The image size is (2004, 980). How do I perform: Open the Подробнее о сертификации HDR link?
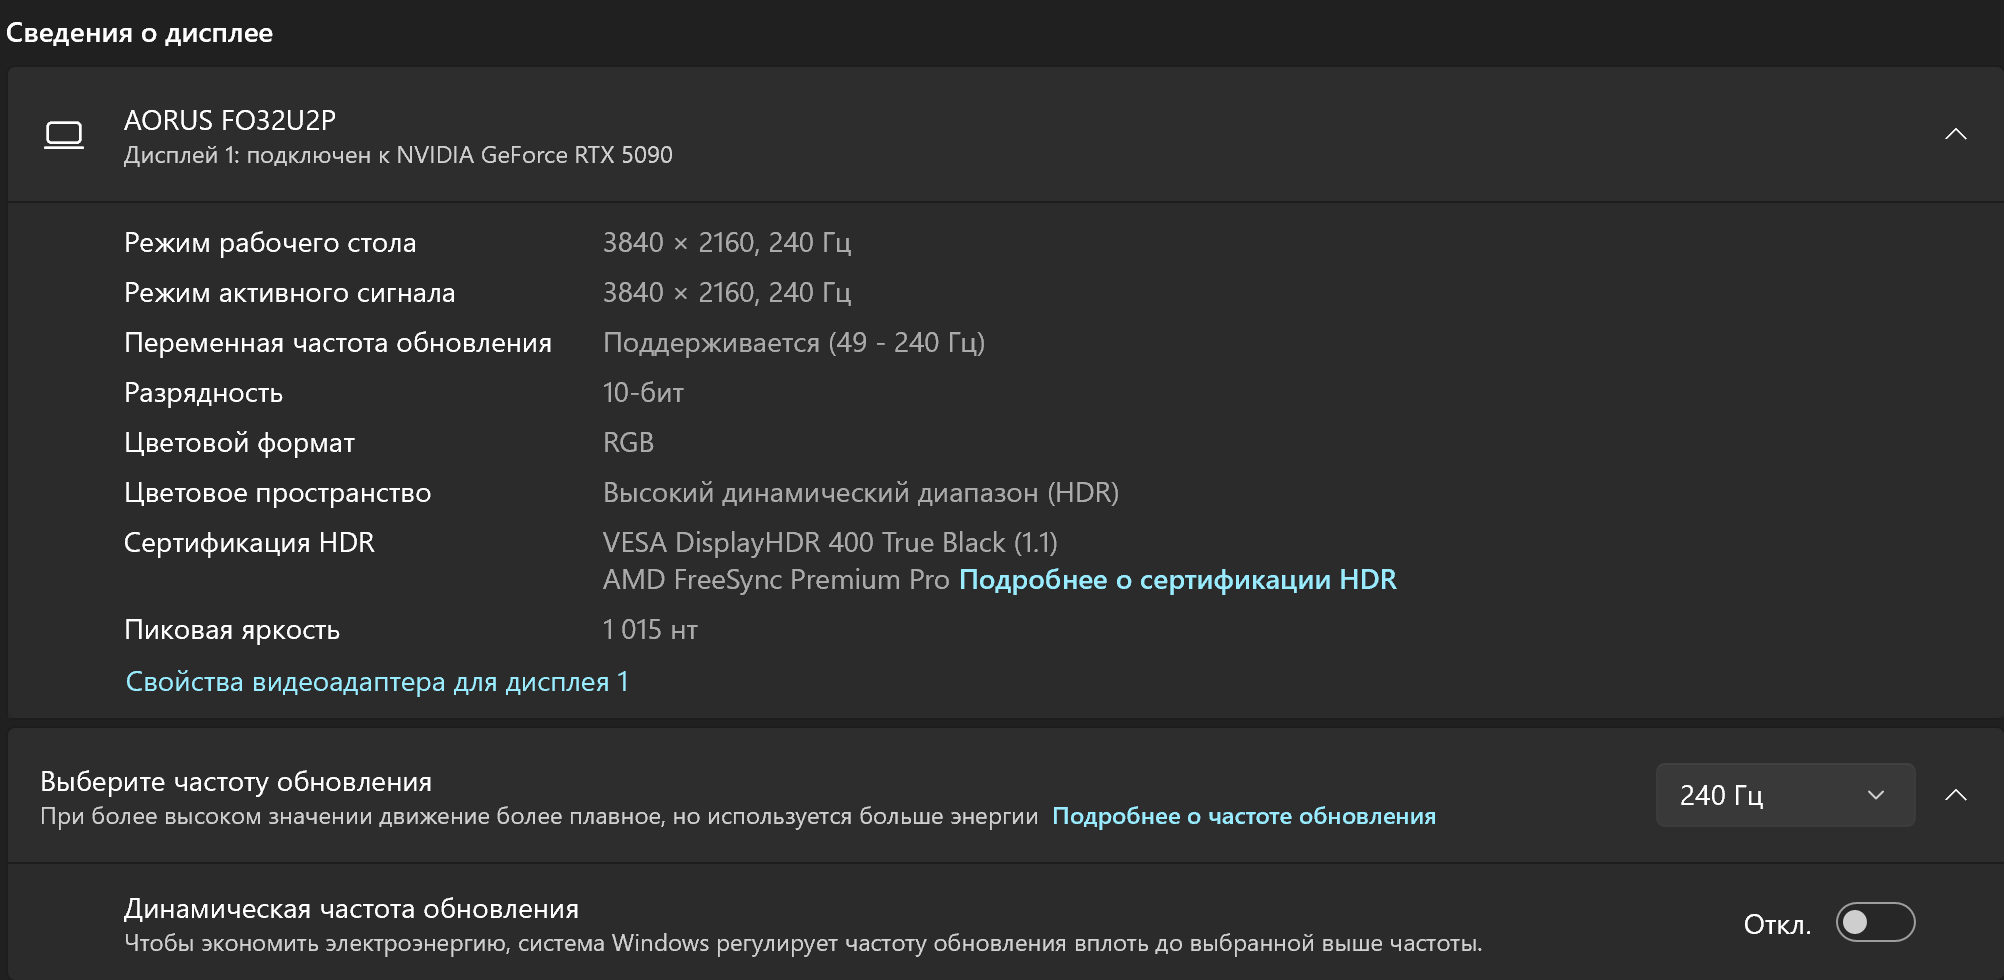click(1177, 580)
